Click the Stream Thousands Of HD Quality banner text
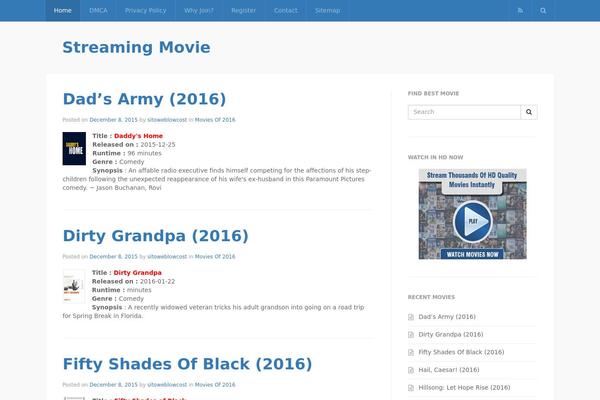Image resolution: width=600 pixels, height=400 pixels. 472,180
